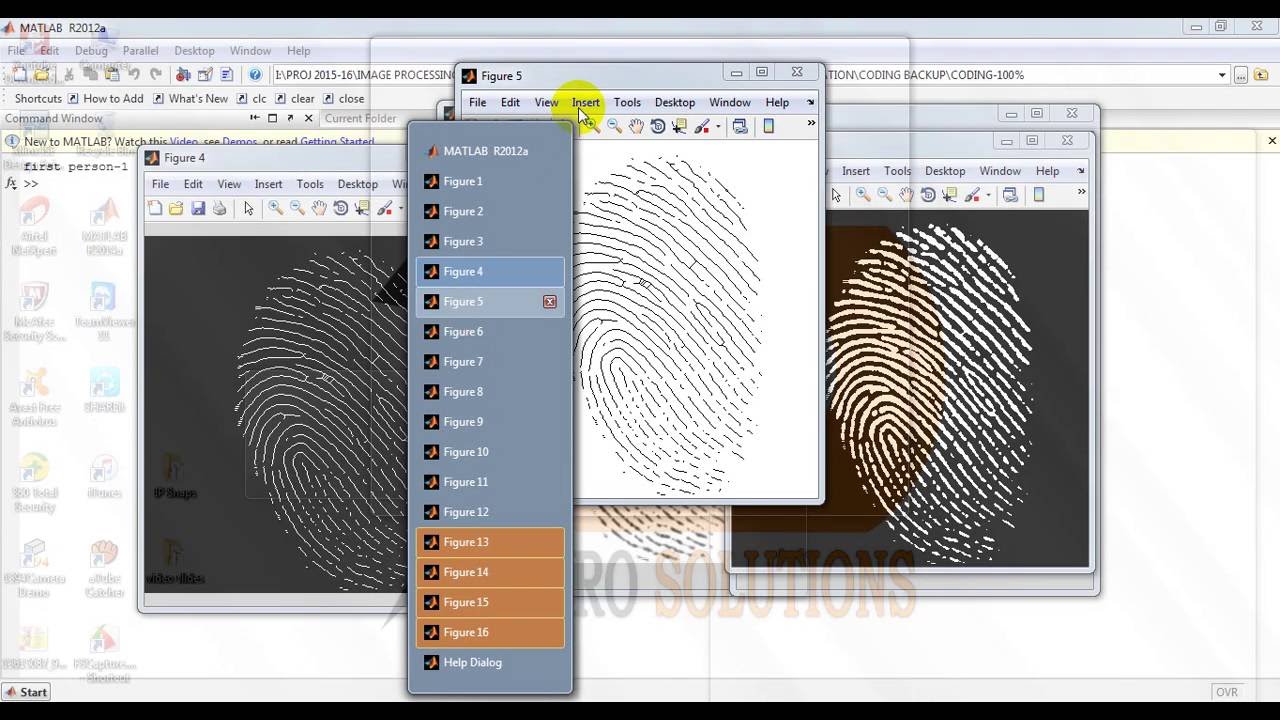Image resolution: width=1280 pixels, height=720 pixels.
Task: Browse for folder button beside path
Action: click(1241, 75)
